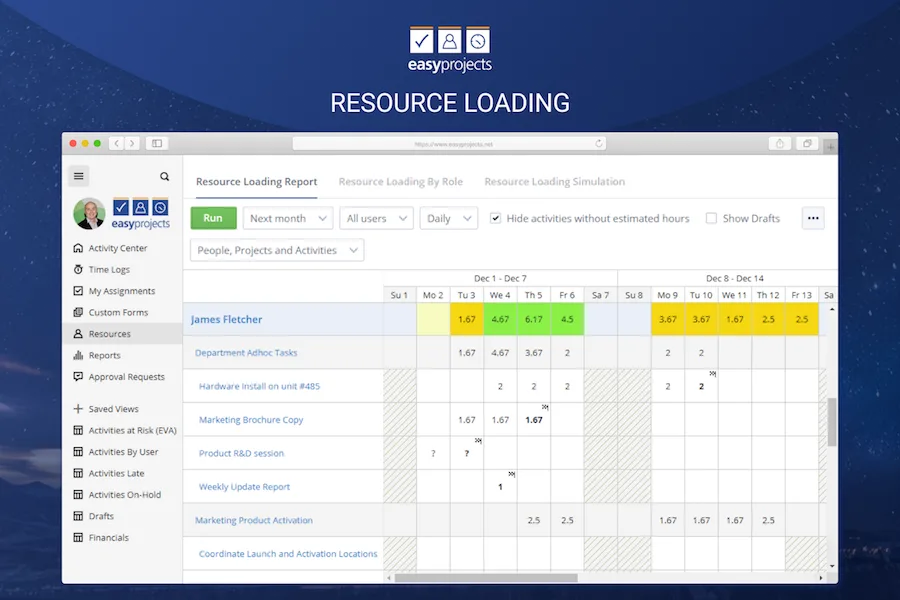Screen dimensions: 900x600
Task: Click the horizontal scrollbar under the grid
Action: point(486,578)
